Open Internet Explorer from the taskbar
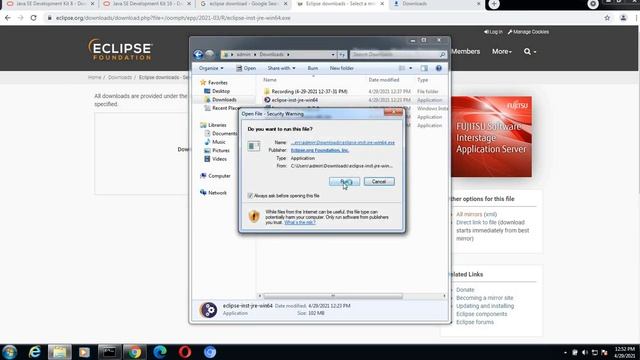Screen dimensions: 640x360 [35, 352]
